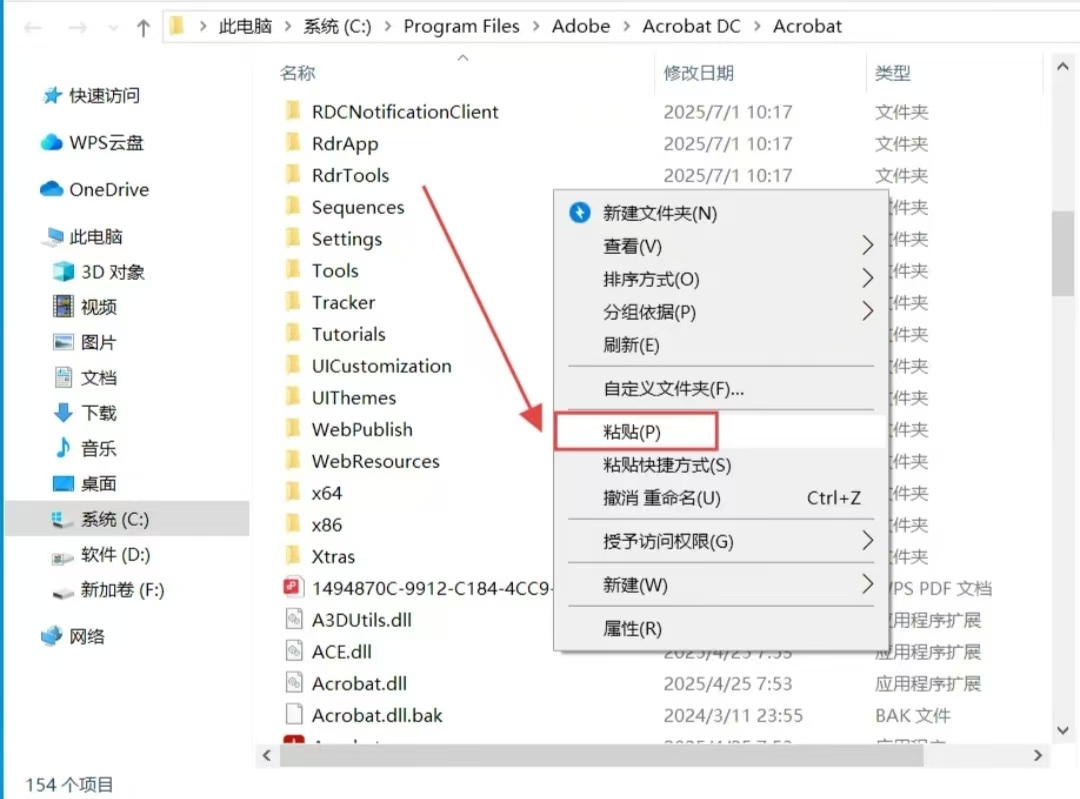The width and height of the screenshot is (1080, 799).
Task: Open 下载 download arrow icon
Action: (x=63, y=413)
